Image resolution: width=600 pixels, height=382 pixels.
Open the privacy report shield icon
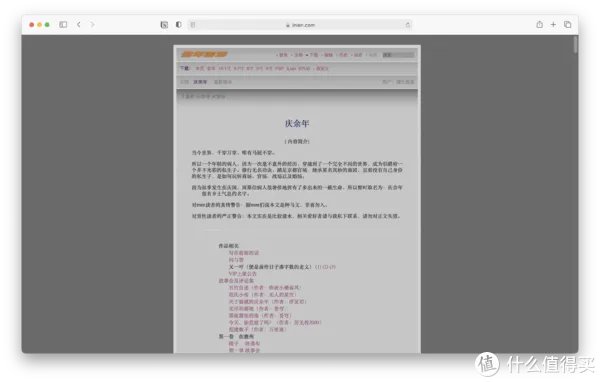(179, 24)
